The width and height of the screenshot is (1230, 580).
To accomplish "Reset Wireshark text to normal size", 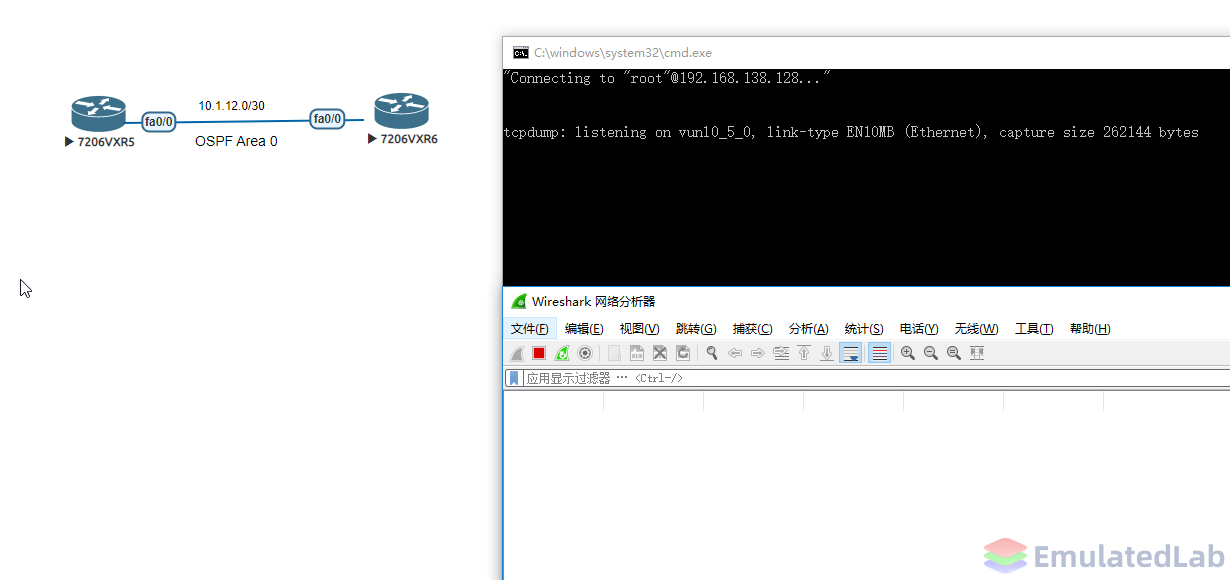I will [x=954, y=353].
